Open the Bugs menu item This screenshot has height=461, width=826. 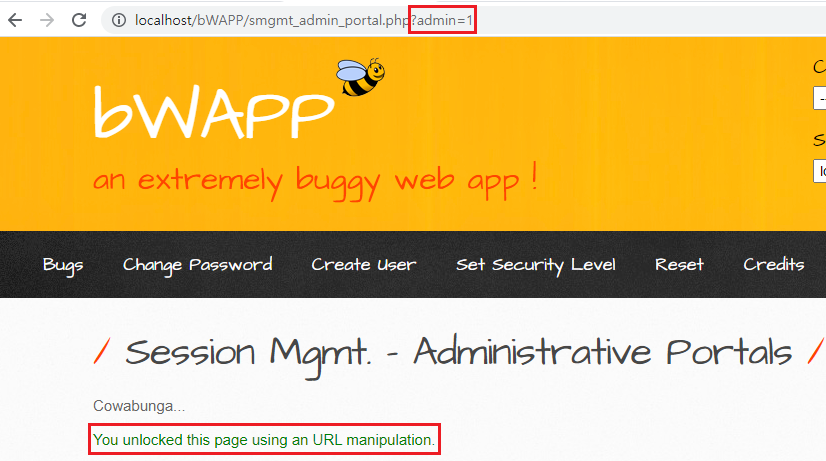click(x=63, y=265)
